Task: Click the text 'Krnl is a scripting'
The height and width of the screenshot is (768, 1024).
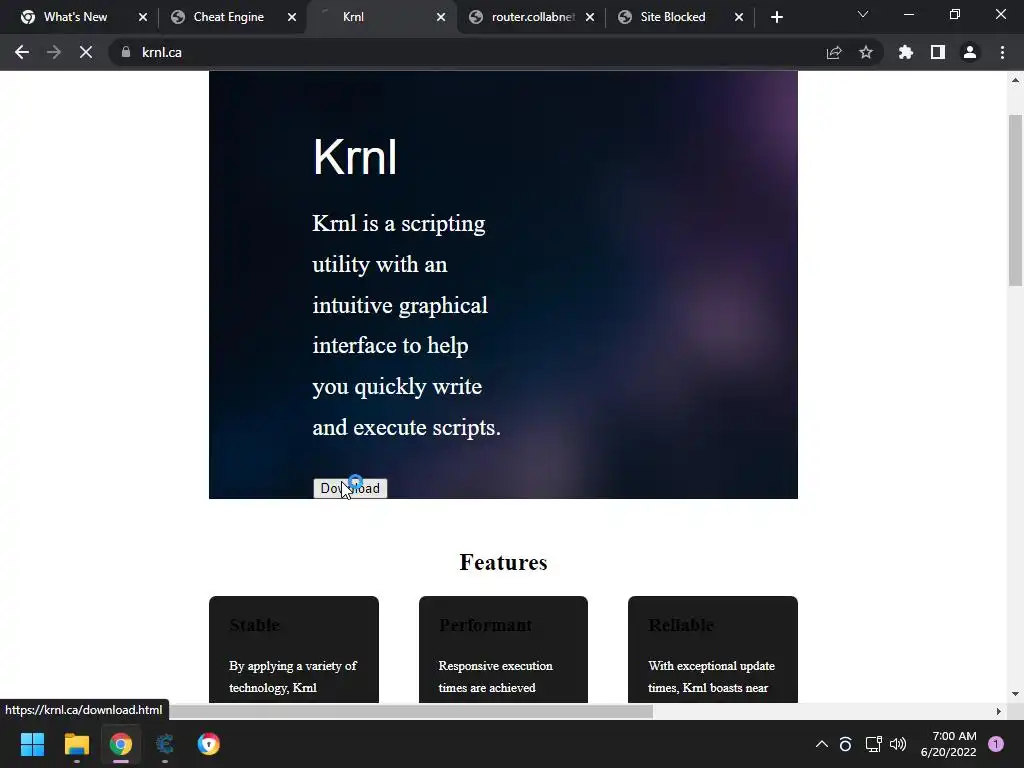Action: (x=398, y=223)
